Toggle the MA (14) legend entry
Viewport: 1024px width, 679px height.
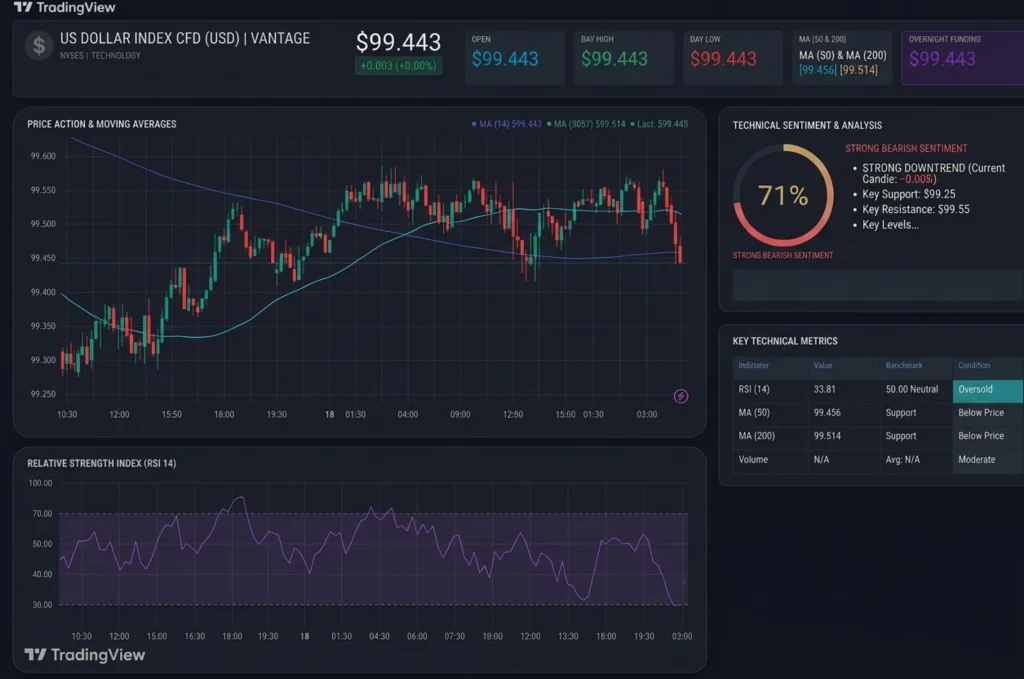[x=507, y=124]
